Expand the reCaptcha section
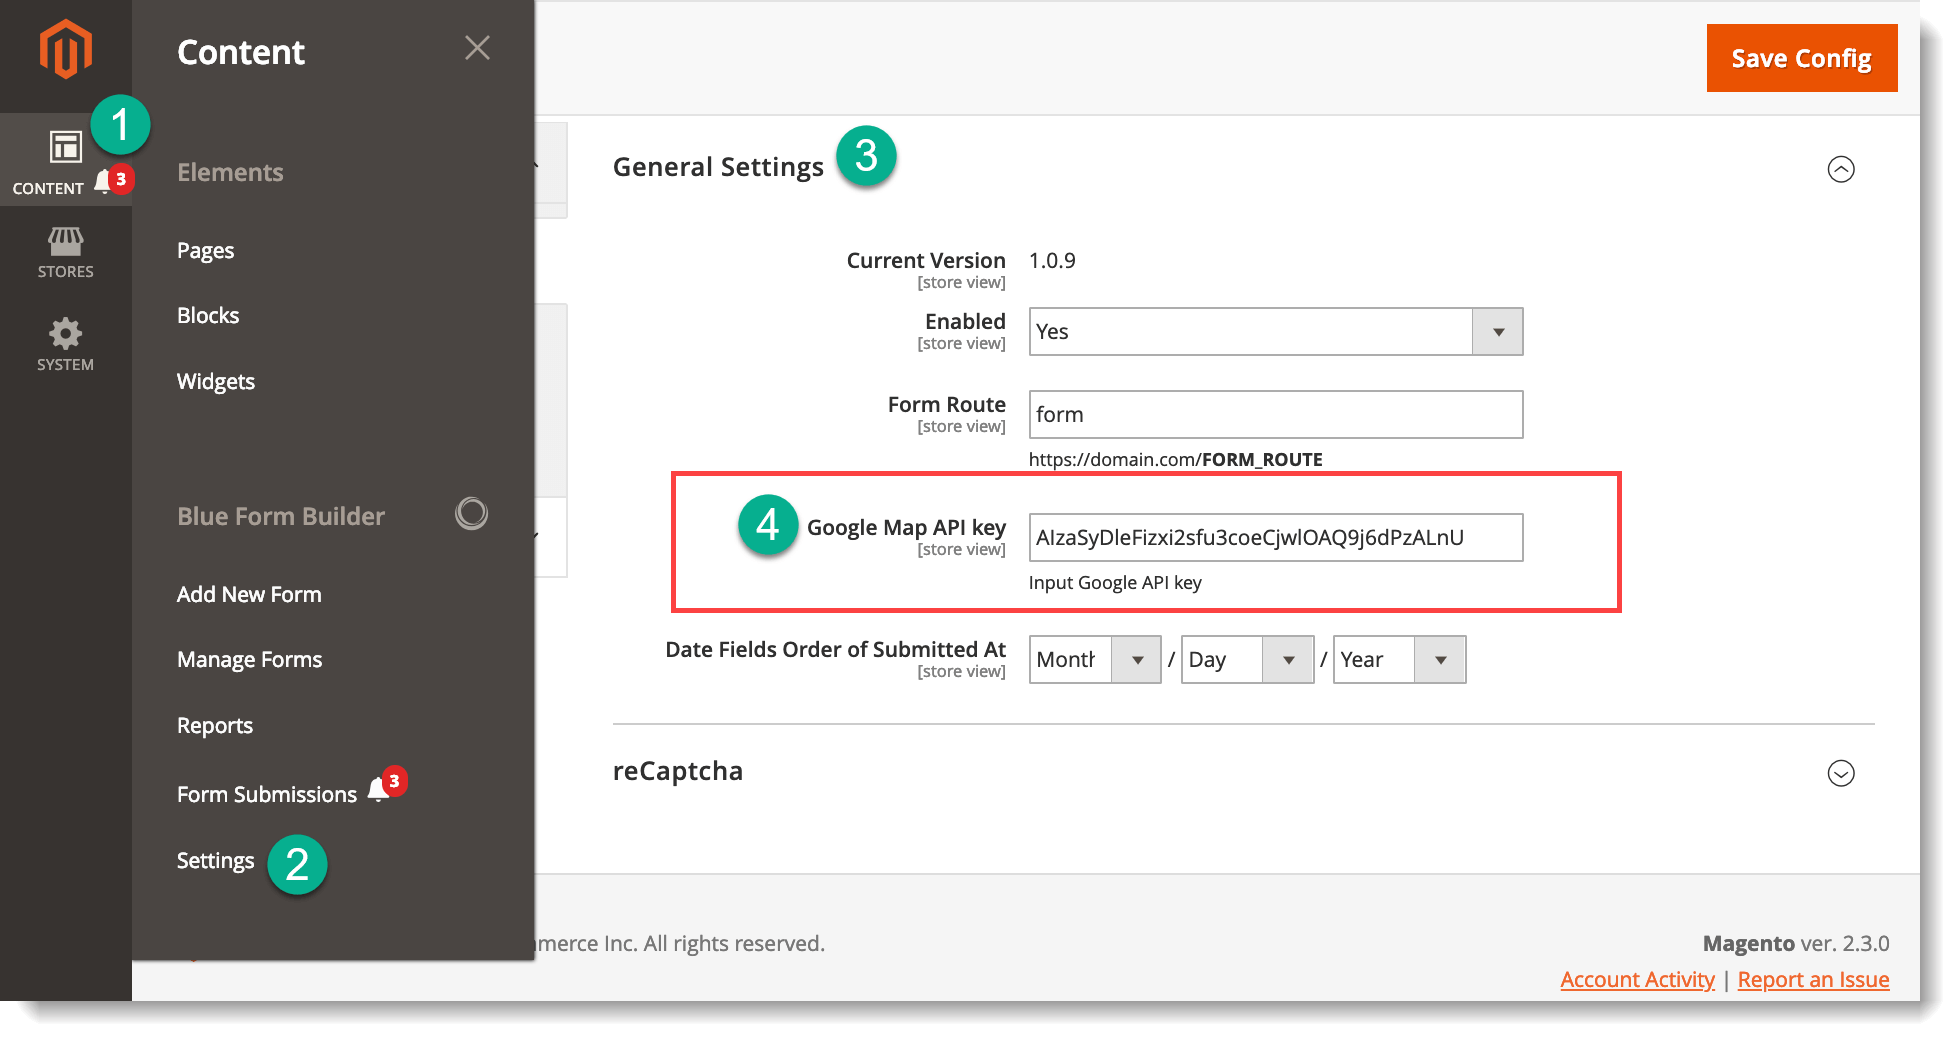The image size is (1960, 1041). pos(1840,773)
